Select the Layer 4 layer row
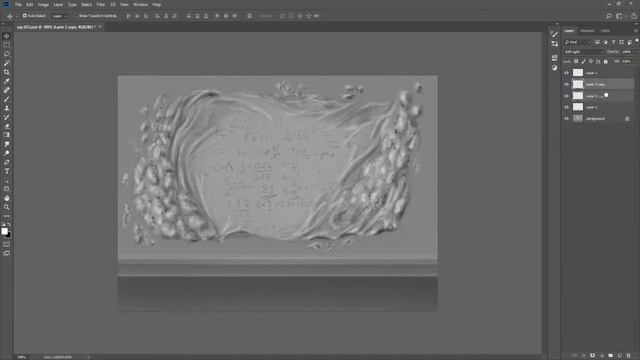640x360 pixels. click(x=598, y=73)
